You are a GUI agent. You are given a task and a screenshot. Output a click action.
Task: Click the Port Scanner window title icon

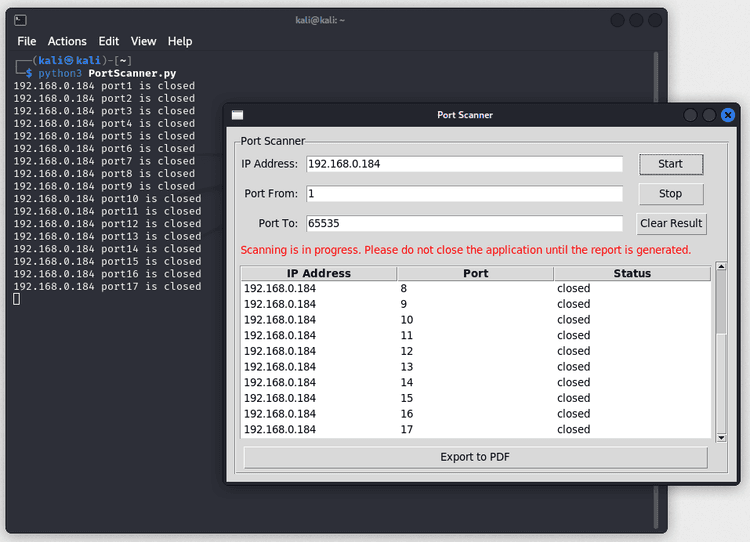(237, 115)
